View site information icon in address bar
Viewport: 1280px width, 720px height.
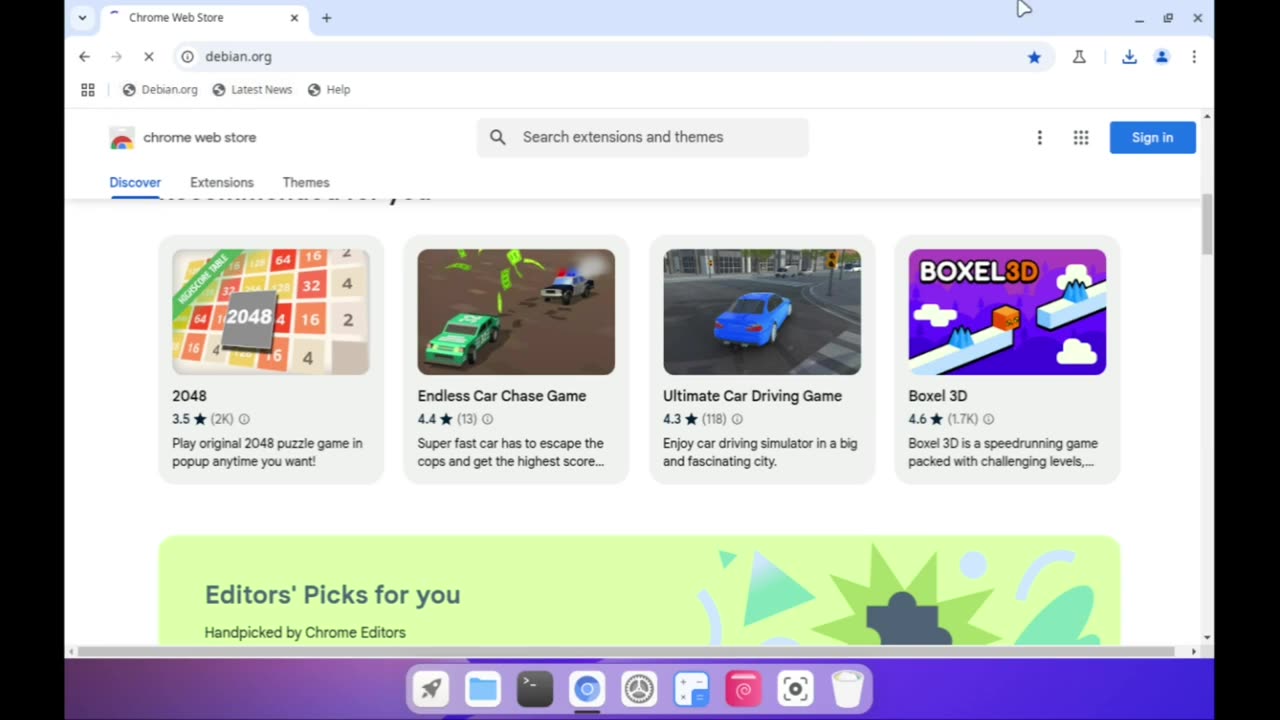[187, 57]
